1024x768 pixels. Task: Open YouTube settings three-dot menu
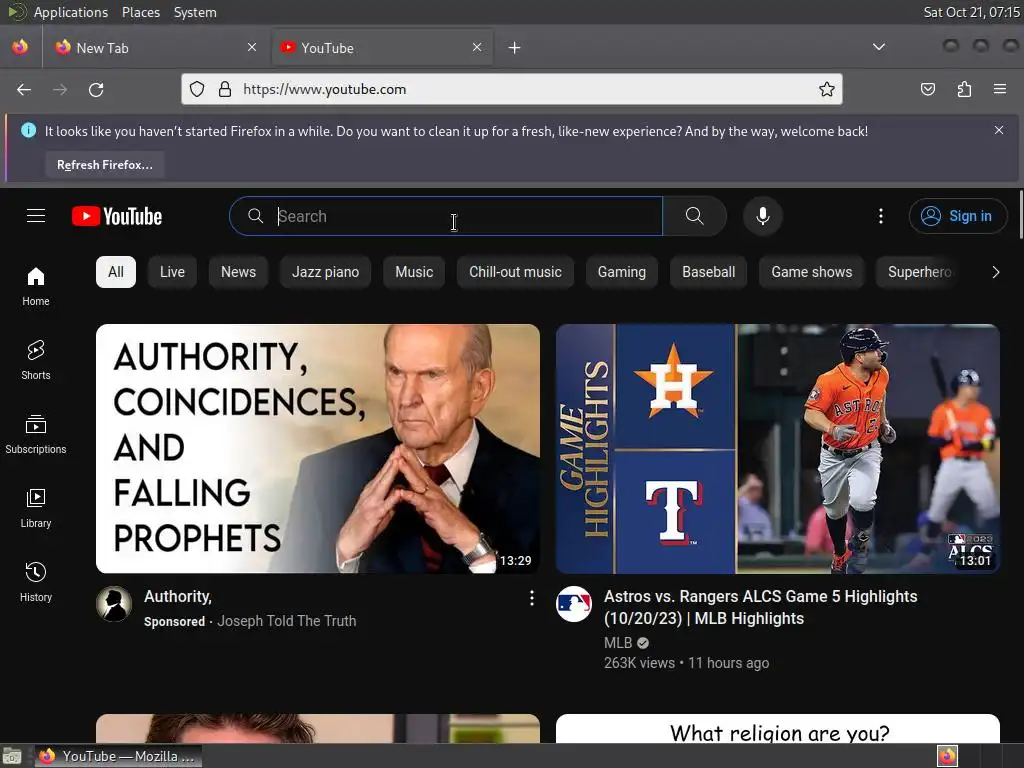(x=881, y=216)
